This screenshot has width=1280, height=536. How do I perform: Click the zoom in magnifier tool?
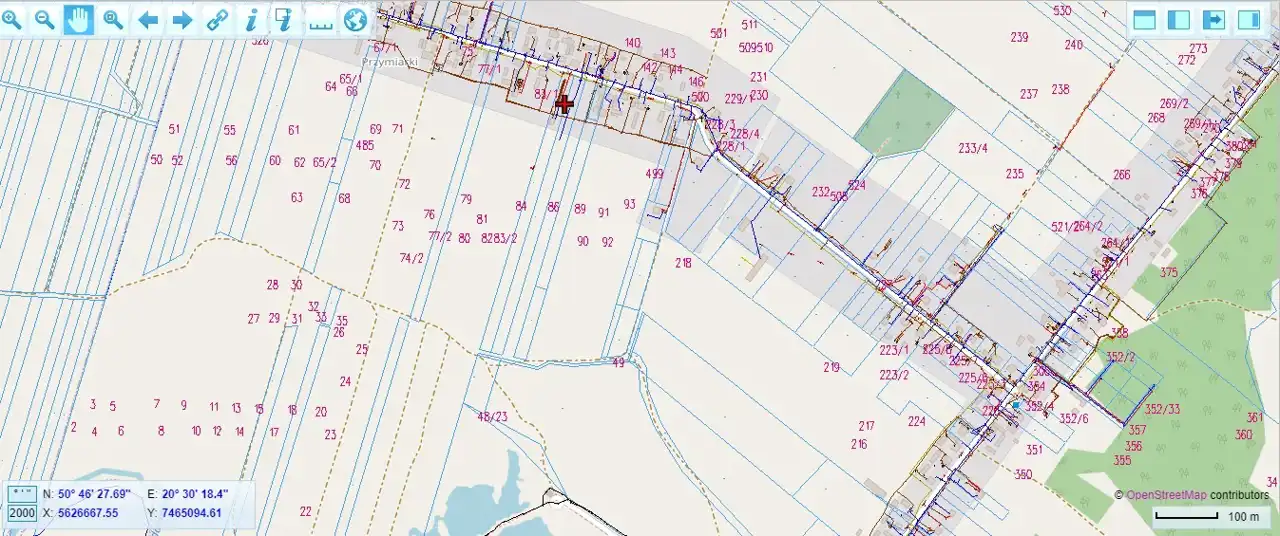coord(12,19)
